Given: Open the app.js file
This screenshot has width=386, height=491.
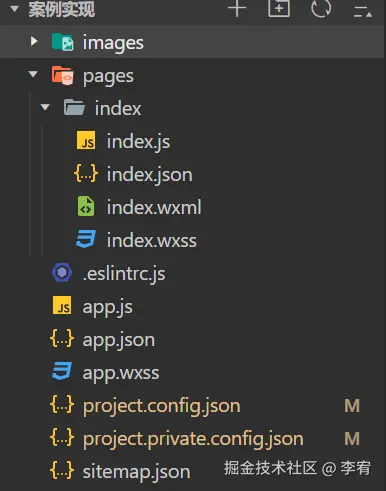Looking at the screenshot, I should pyautogui.click(x=108, y=307).
